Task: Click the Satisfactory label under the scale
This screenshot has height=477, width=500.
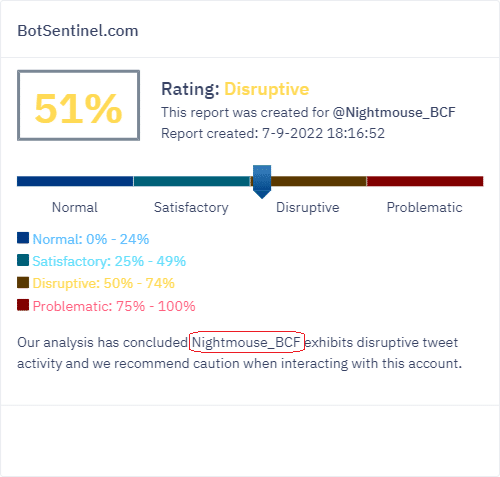Action: 191,207
